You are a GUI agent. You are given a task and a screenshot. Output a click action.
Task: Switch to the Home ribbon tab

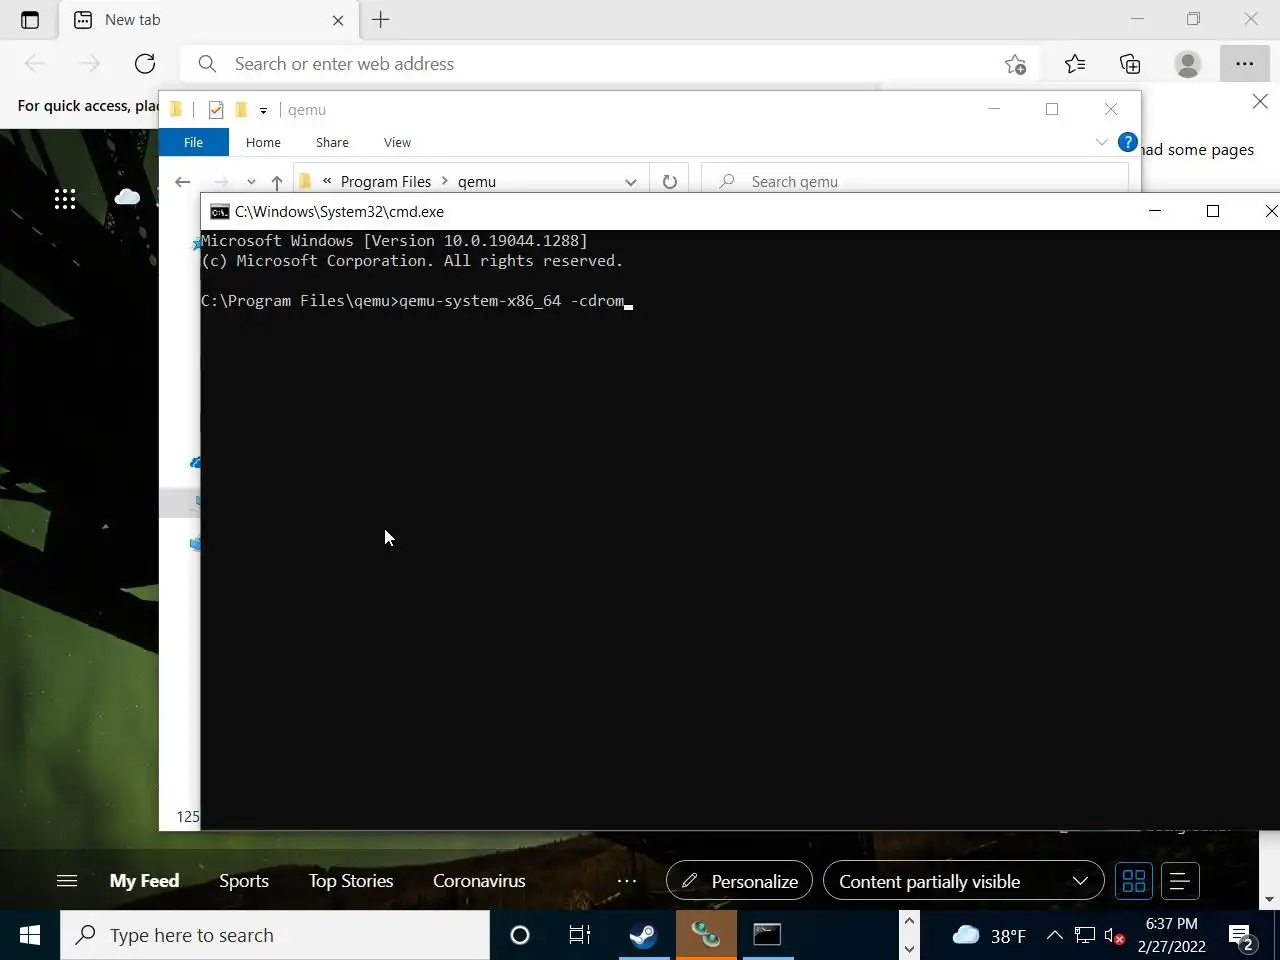[263, 142]
